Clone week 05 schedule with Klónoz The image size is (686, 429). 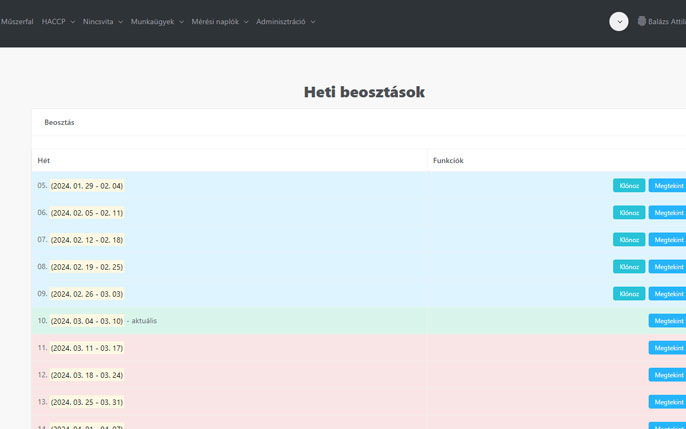coord(629,186)
